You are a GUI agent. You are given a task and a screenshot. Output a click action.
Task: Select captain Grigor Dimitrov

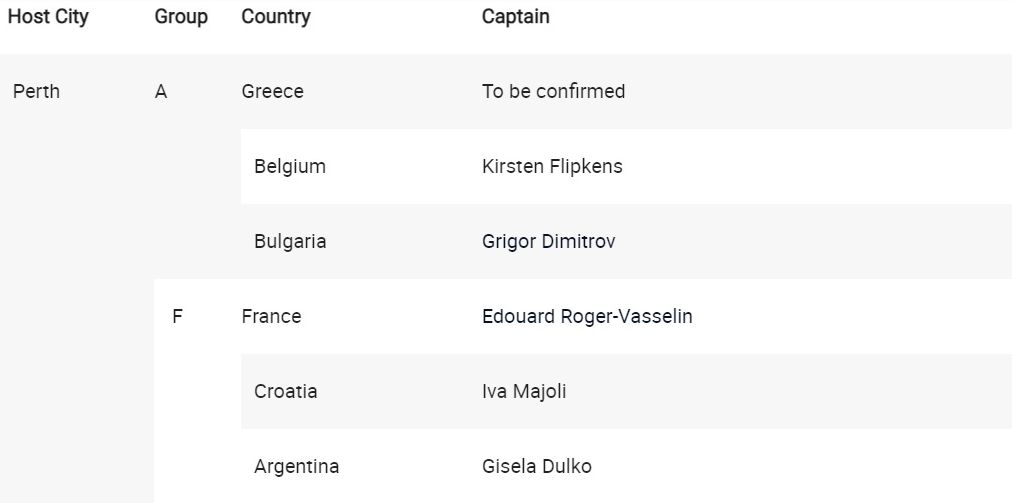tap(549, 241)
